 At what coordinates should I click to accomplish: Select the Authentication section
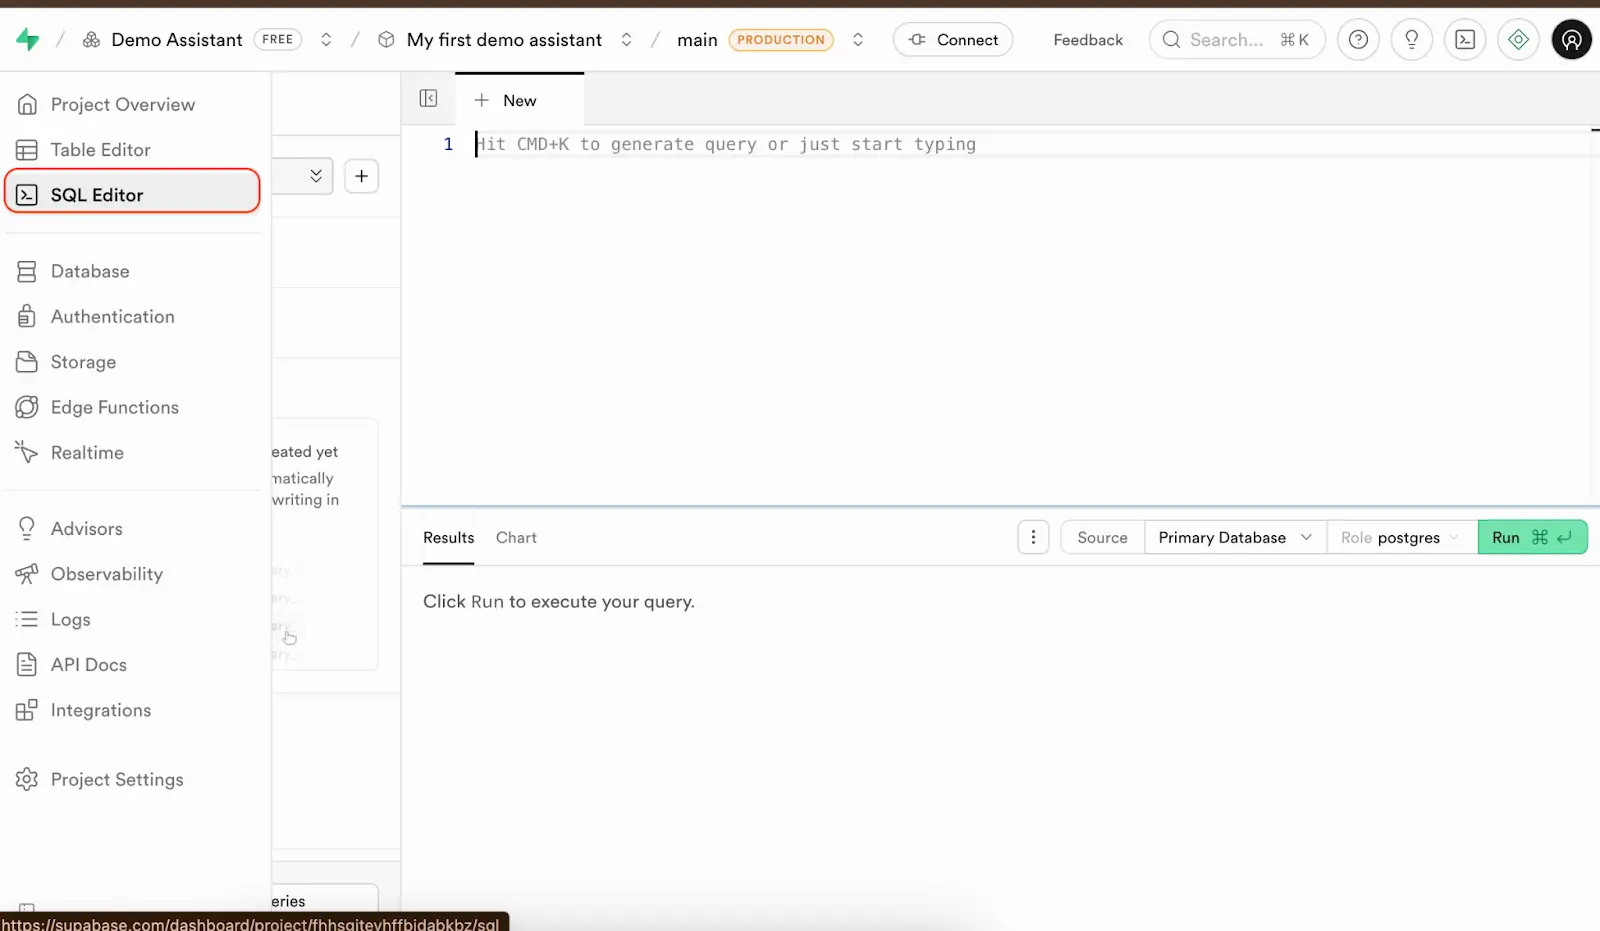click(x=113, y=316)
